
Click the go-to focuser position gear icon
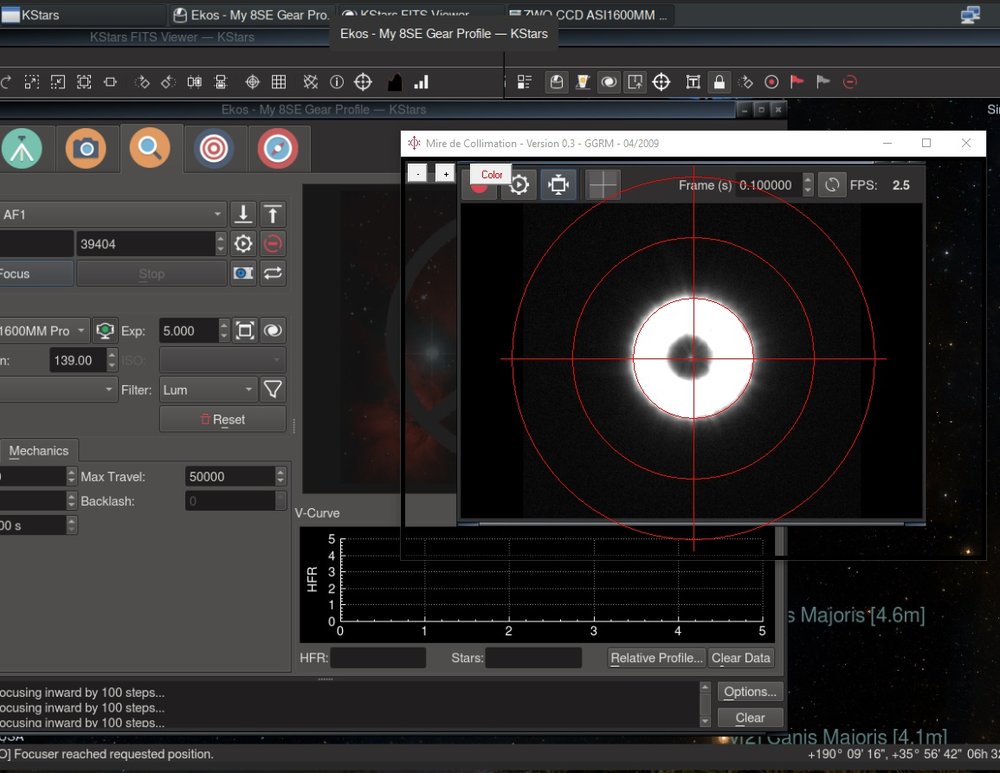click(x=243, y=244)
